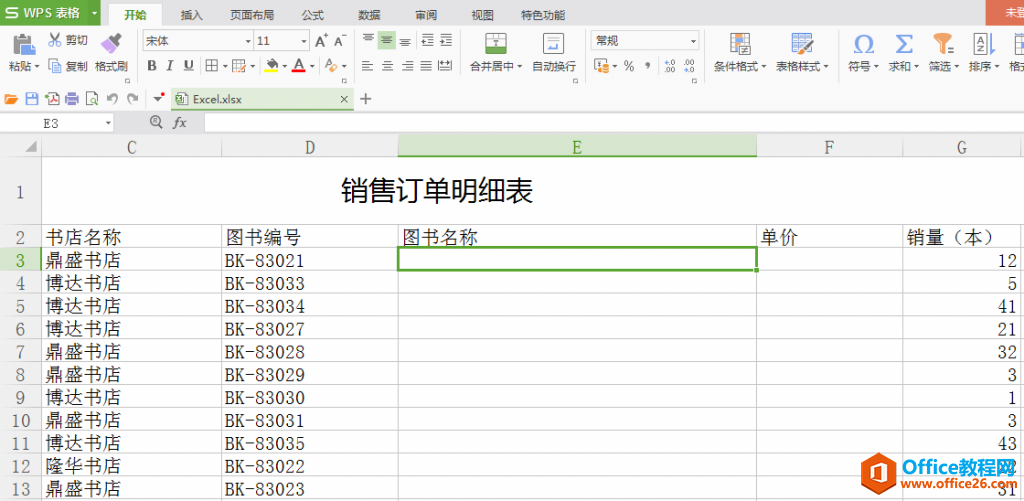Increase cell indent

point(446,40)
